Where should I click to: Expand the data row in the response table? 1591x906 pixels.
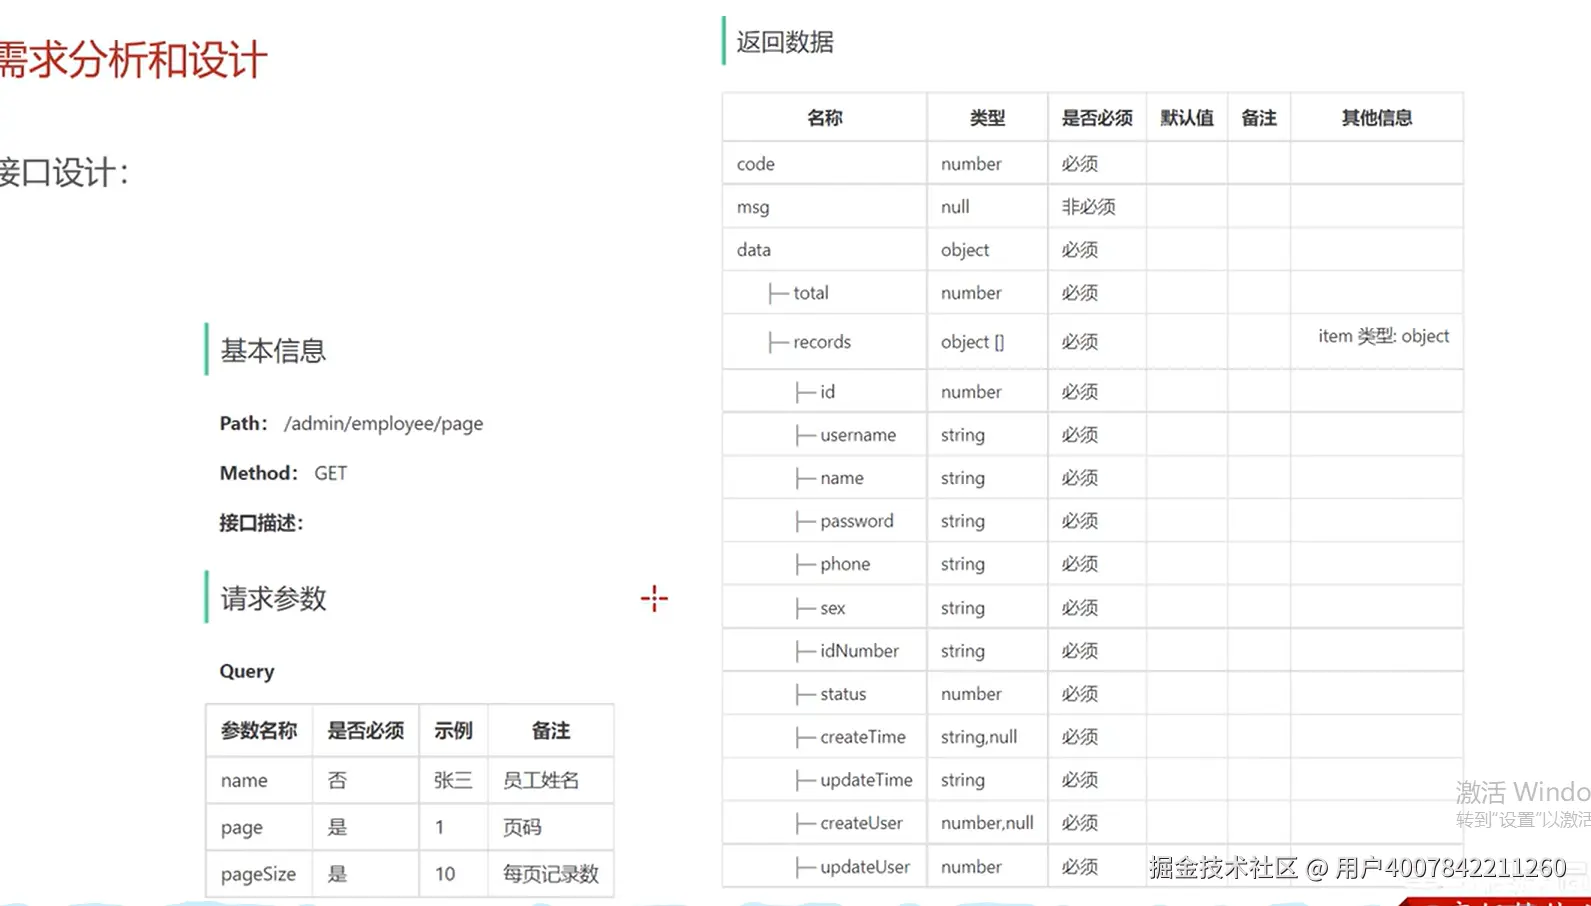[753, 250]
